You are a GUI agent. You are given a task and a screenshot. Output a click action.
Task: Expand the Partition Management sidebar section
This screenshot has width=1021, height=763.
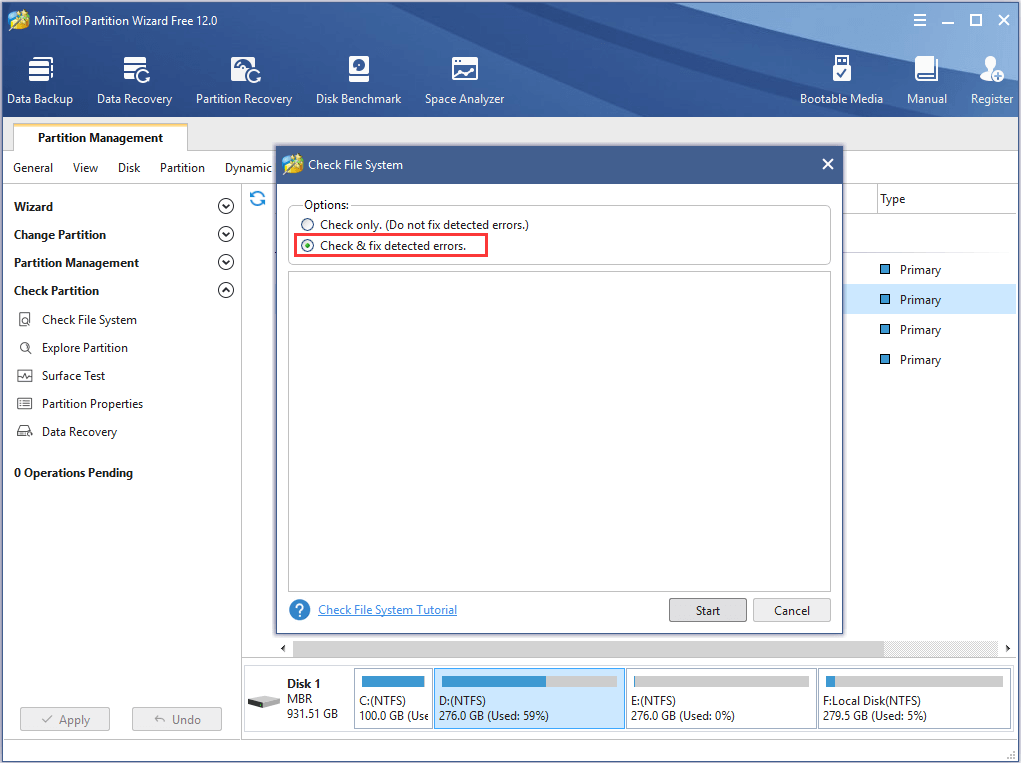click(x=225, y=262)
